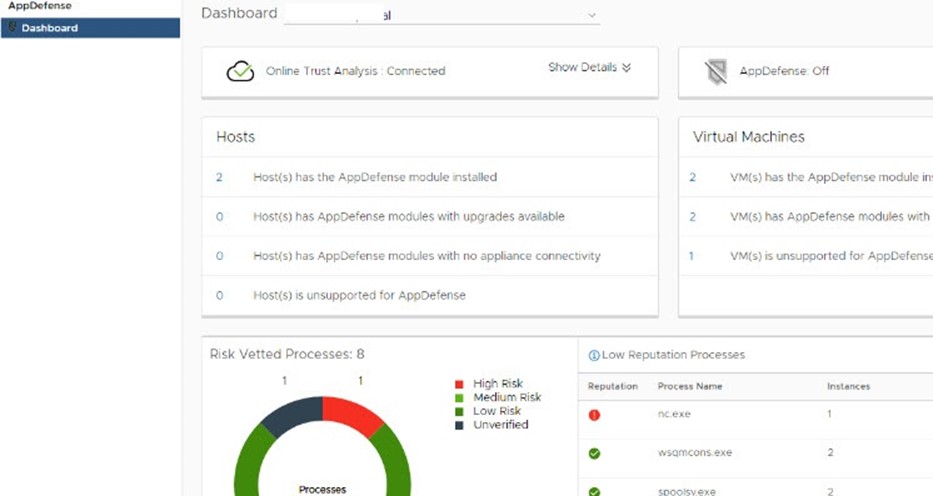Click the red High Risk legend swatch

click(x=459, y=384)
